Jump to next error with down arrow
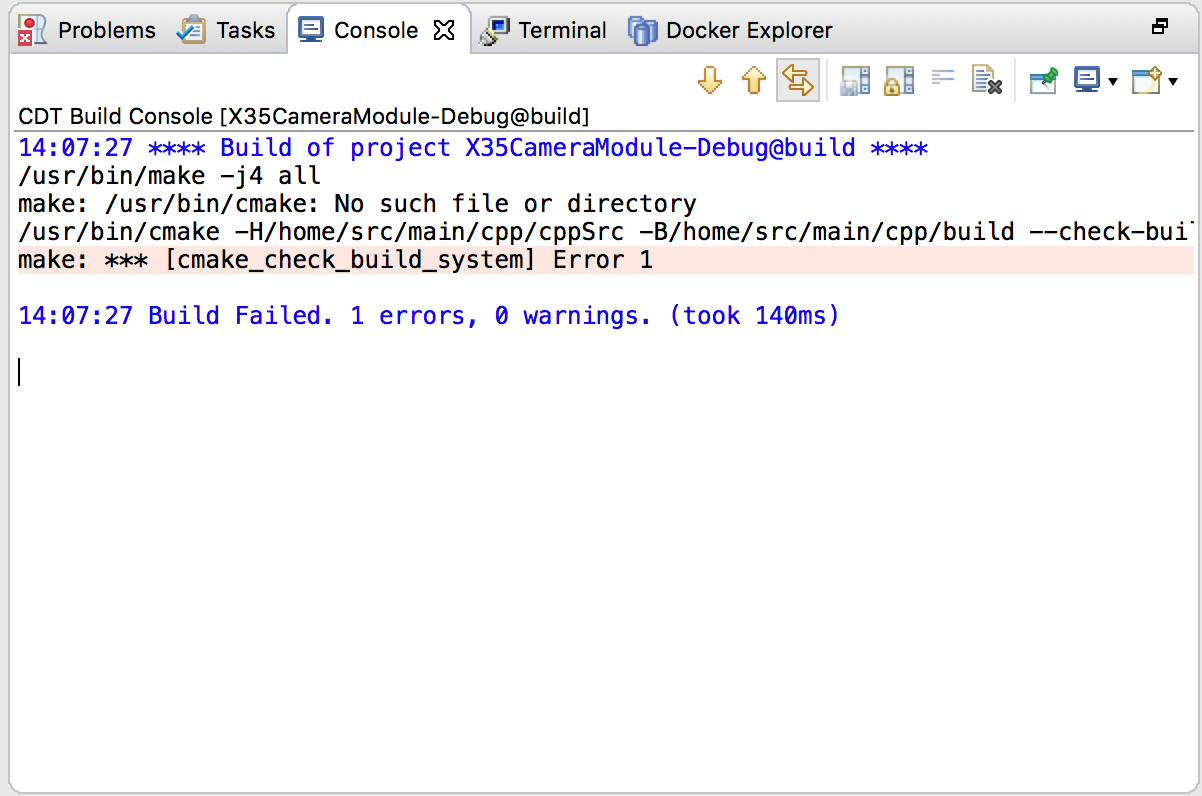Image resolution: width=1202 pixels, height=796 pixels. pos(710,81)
